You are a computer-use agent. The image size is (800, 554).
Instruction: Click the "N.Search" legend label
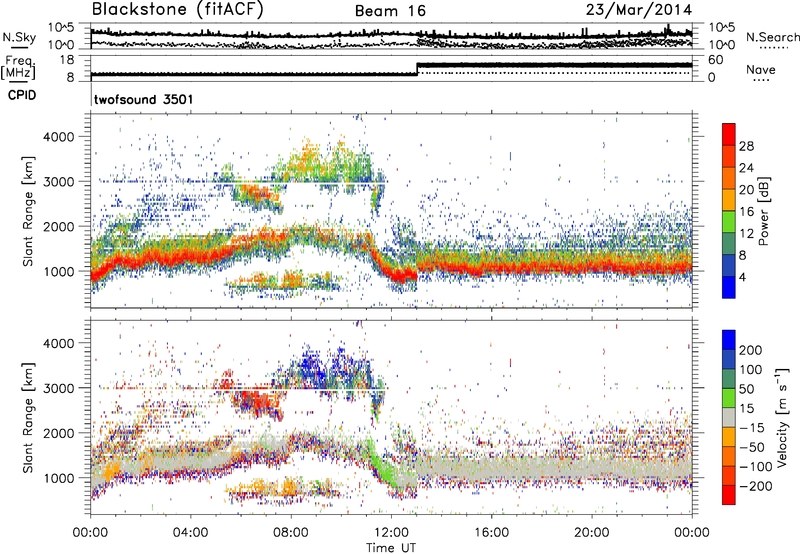coord(772,37)
